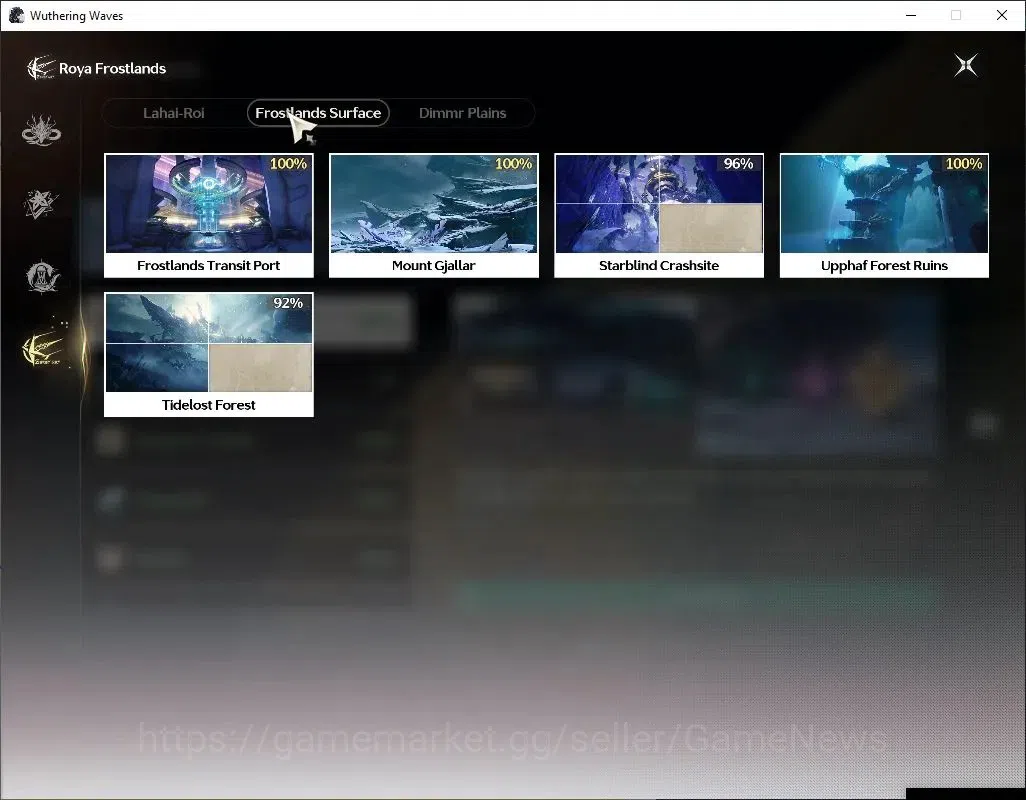Switch to the Dimmr Plains tab
The image size is (1026, 800).
coord(462,113)
